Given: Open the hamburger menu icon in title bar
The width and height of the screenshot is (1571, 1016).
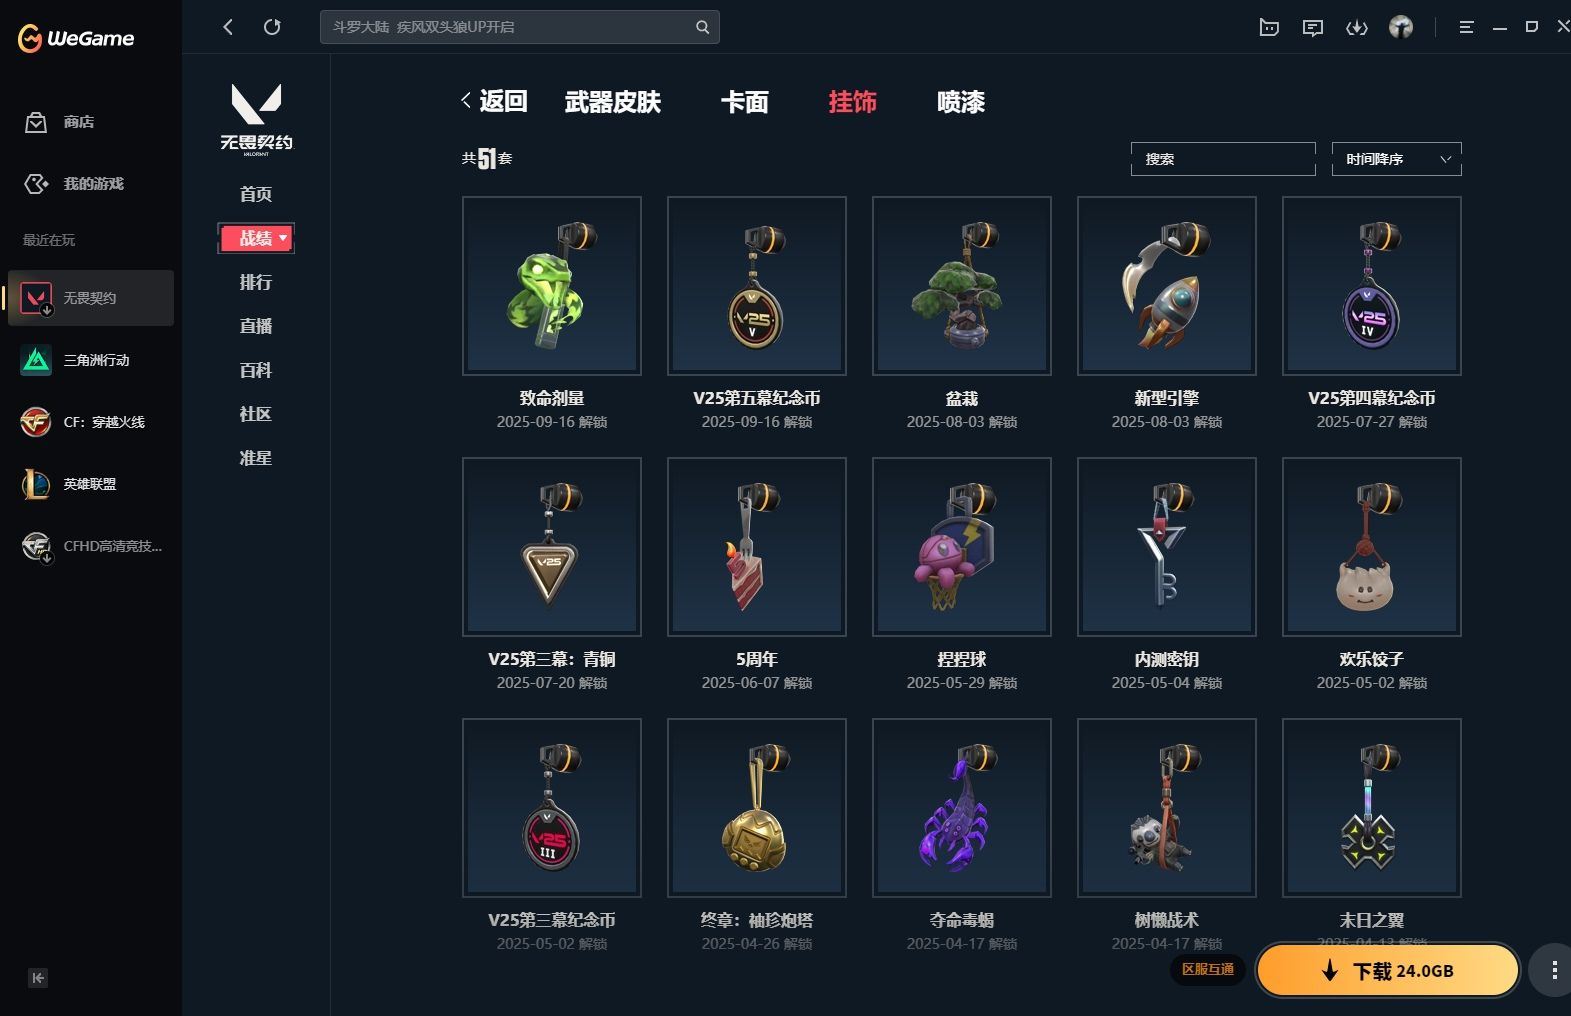Looking at the screenshot, I should (1466, 28).
